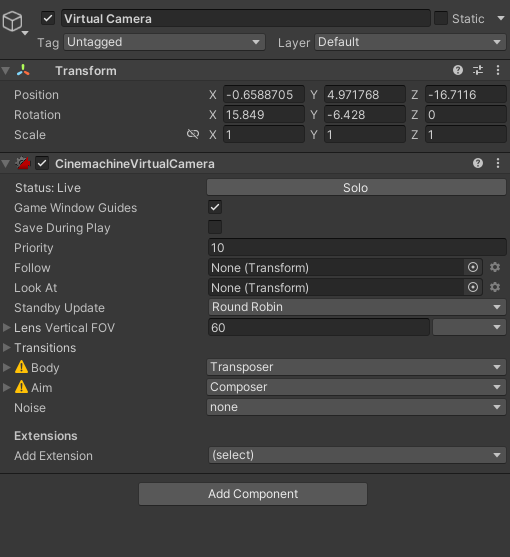The width and height of the screenshot is (510, 557).
Task: Open the Transform help icon
Action: coord(458,70)
